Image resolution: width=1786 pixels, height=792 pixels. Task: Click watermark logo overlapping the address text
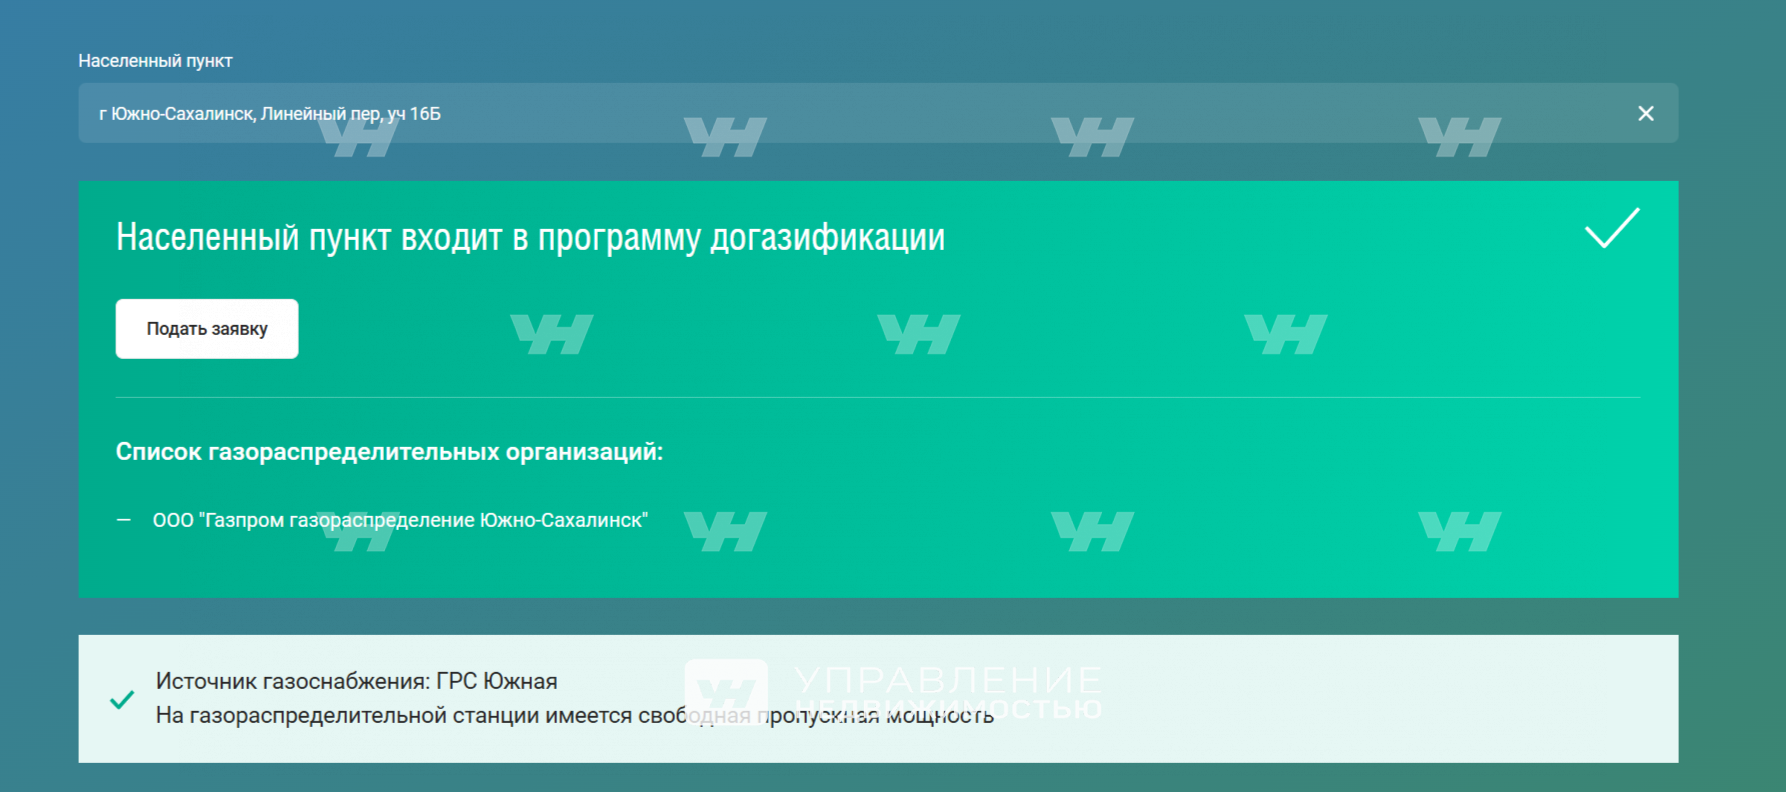pyautogui.click(x=358, y=138)
